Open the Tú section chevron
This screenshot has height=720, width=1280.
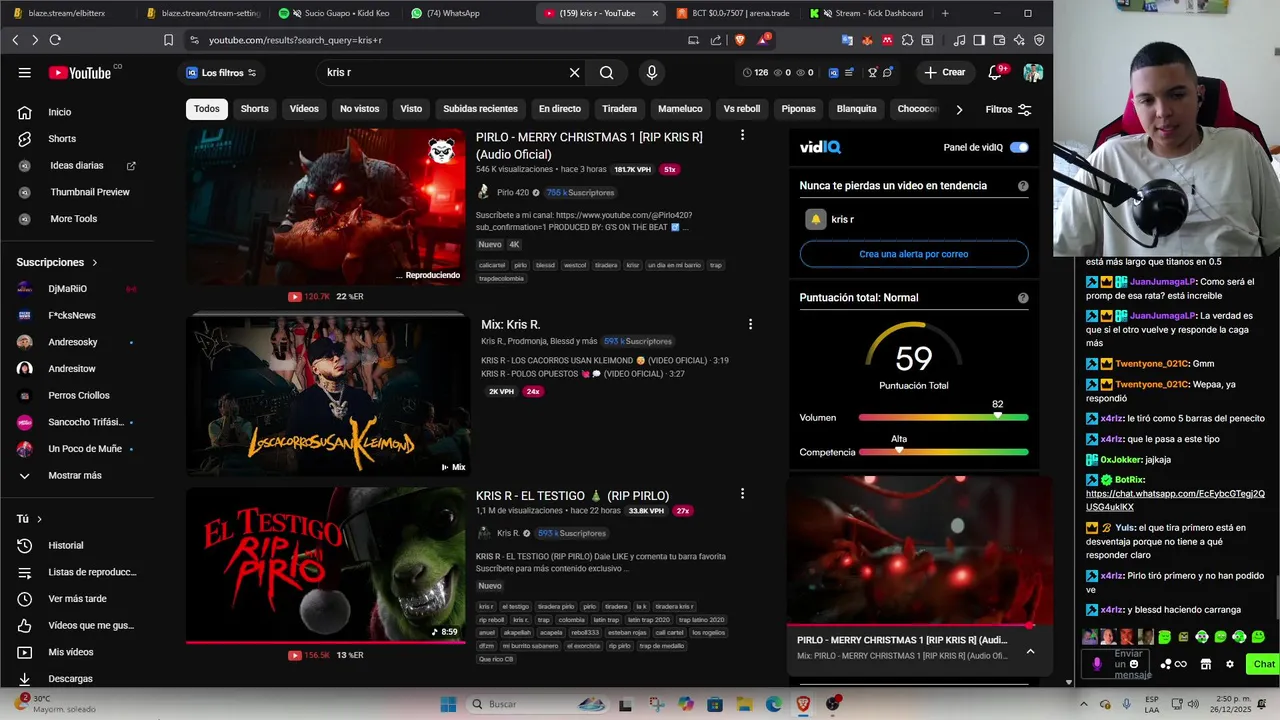[x=39, y=519]
